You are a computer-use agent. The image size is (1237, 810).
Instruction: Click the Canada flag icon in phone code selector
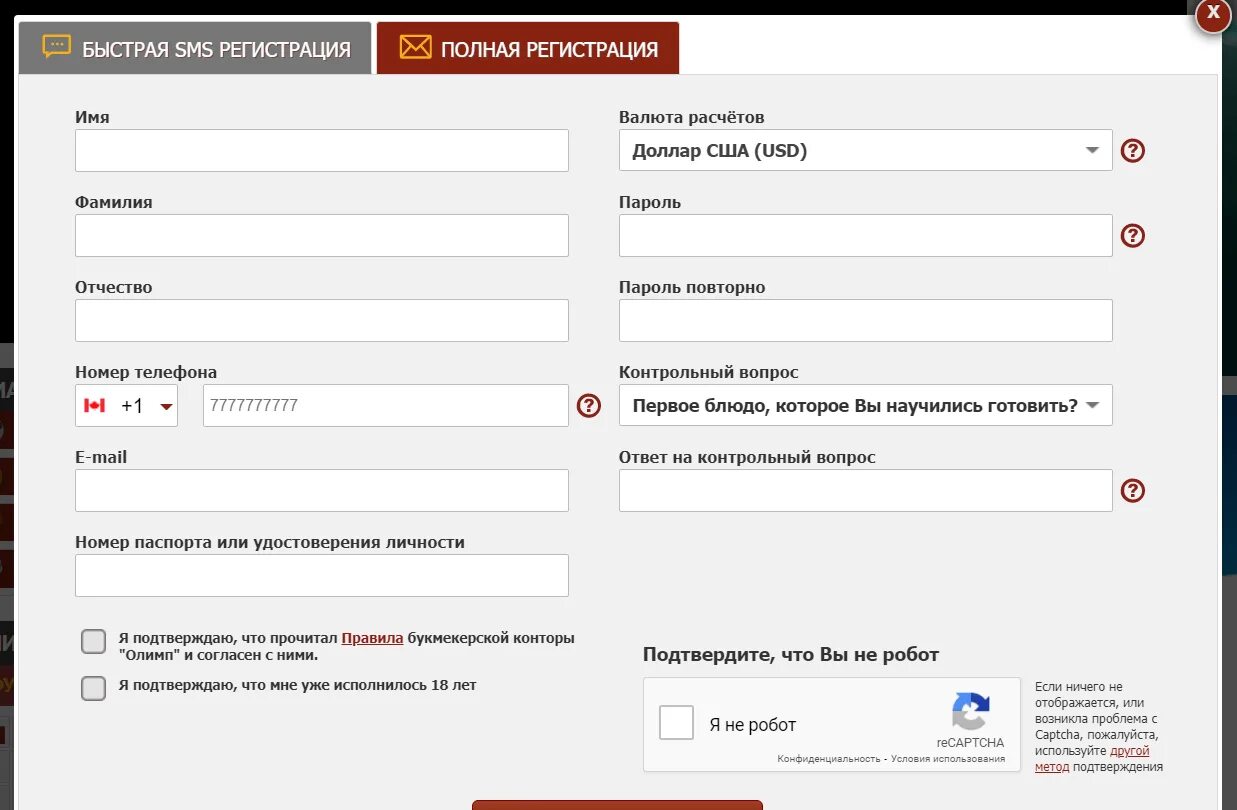(x=95, y=406)
